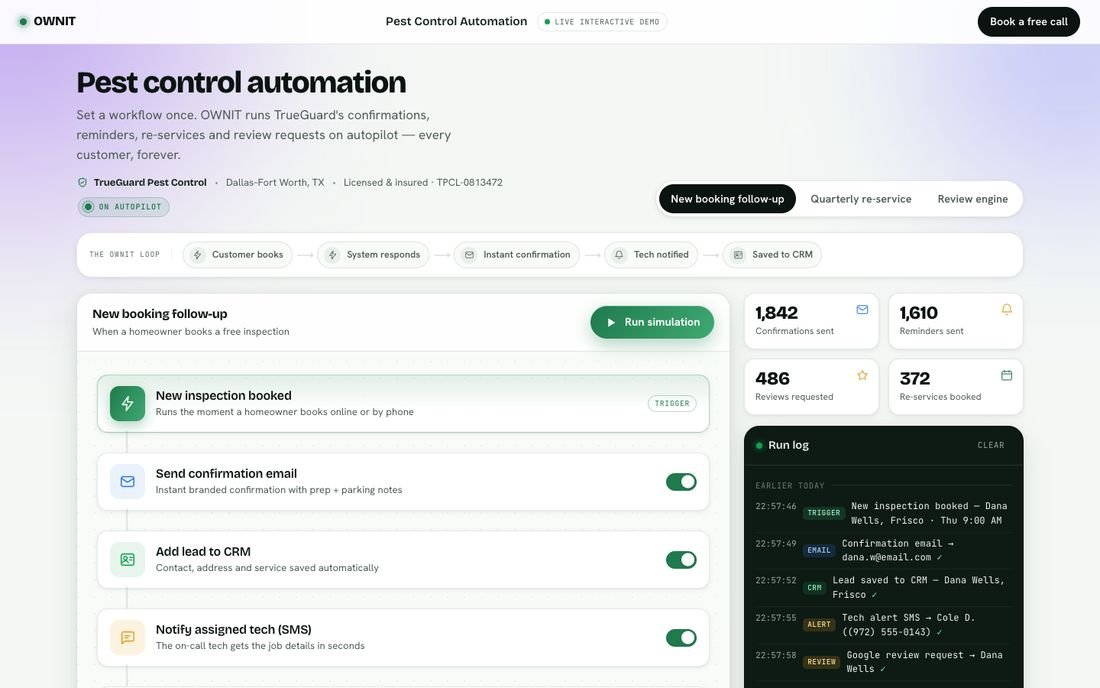Viewport: 1100px width, 688px height.
Task: Click the bell icon in Tech notified step
Action: point(619,255)
